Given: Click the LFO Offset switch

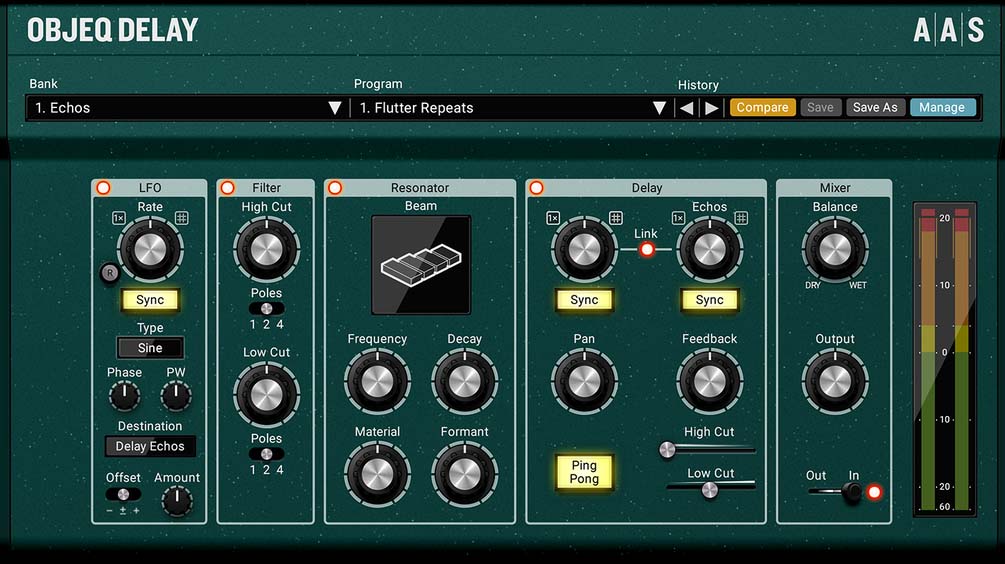Looking at the screenshot, I should tap(123, 494).
